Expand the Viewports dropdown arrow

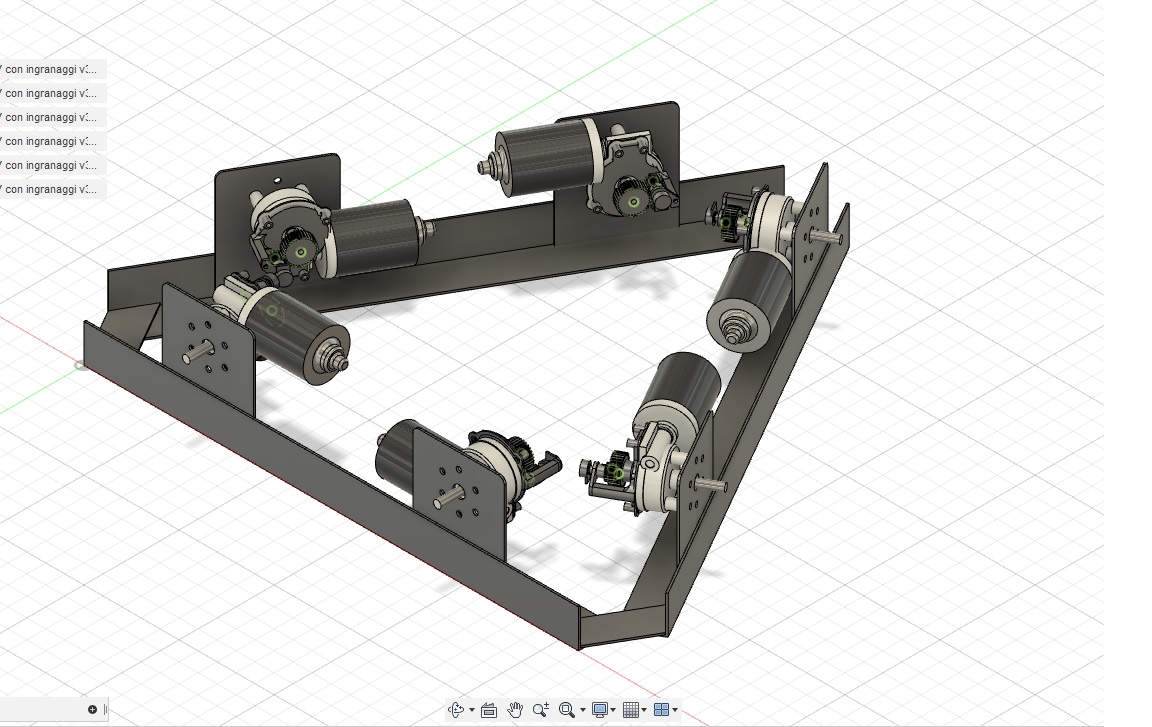pos(675,710)
